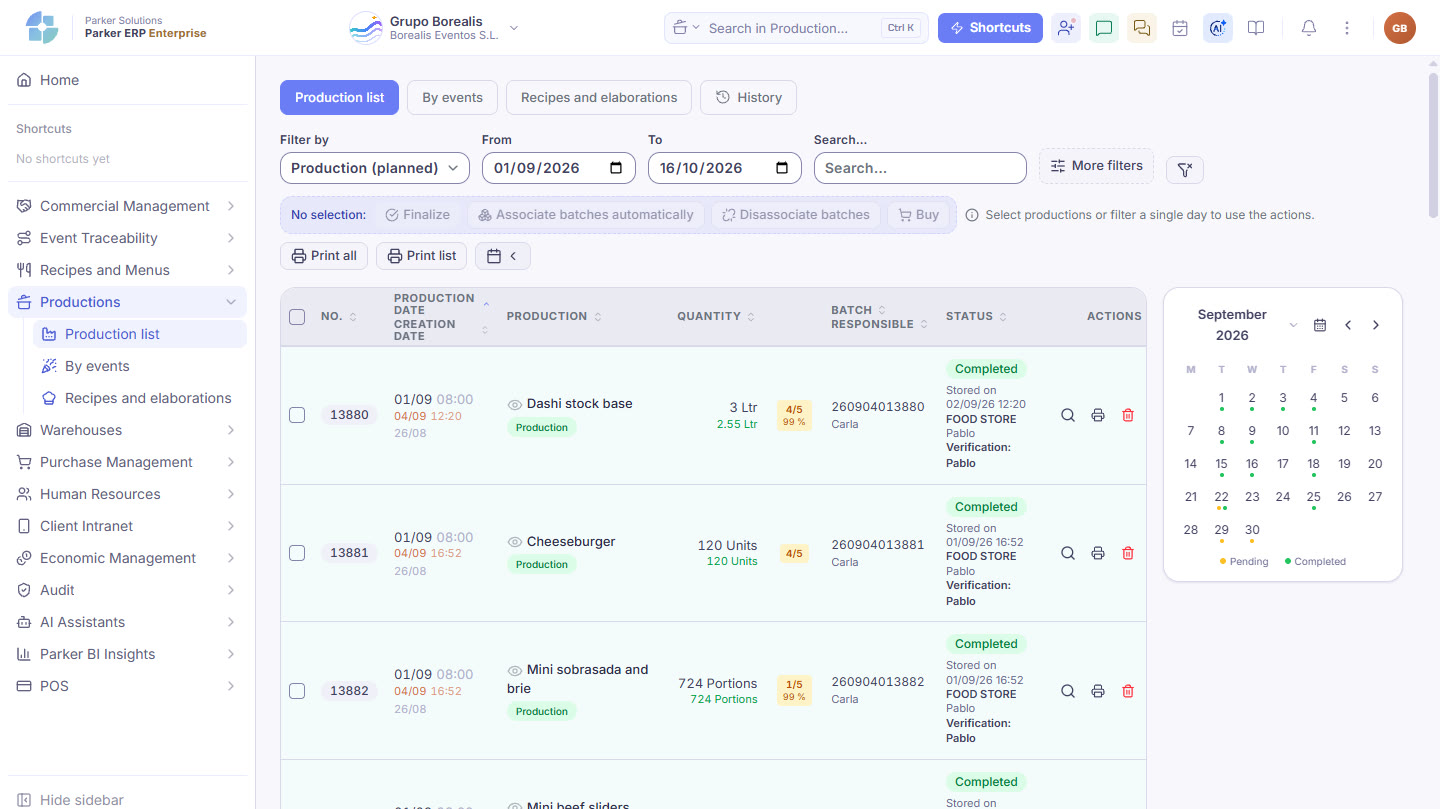This screenshot has height=809, width=1440.
Task: Switch to the History tab
Action: pyautogui.click(x=748, y=98)
